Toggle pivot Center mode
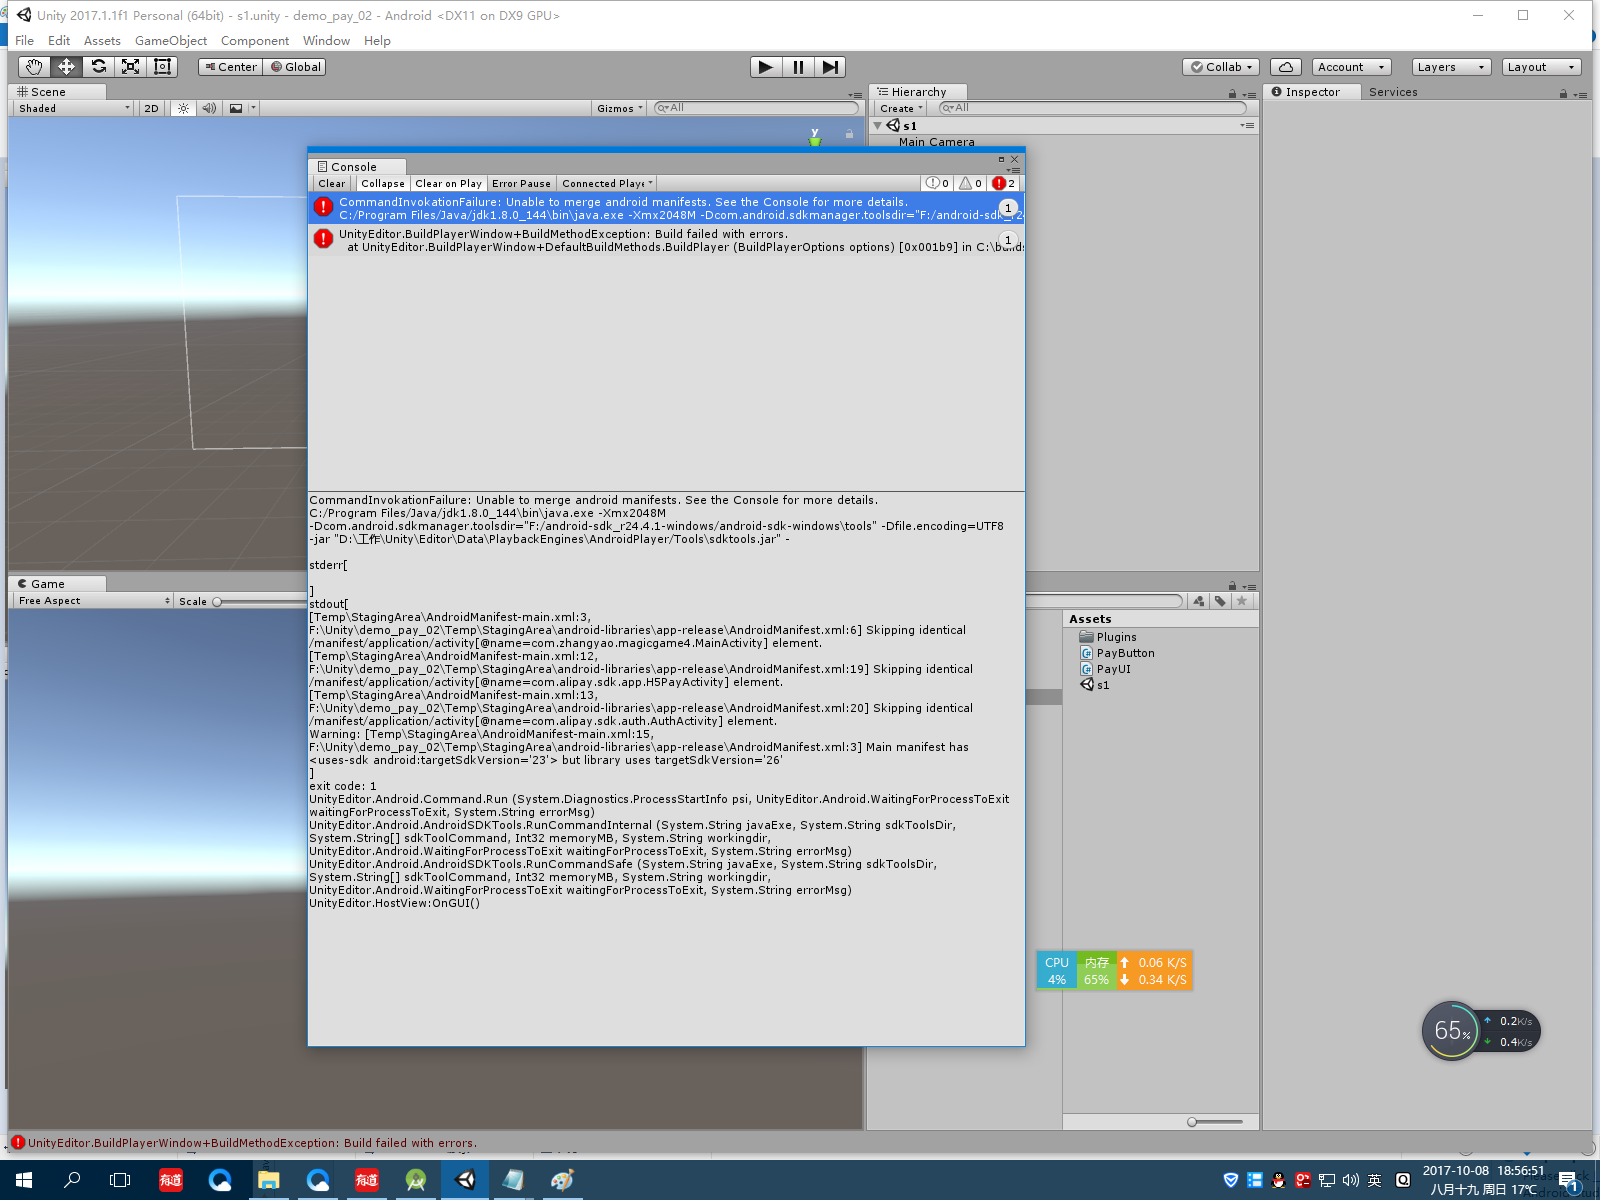This screenshot has height=1200, width=1600. pyautogui.click(x=231, y=67)
